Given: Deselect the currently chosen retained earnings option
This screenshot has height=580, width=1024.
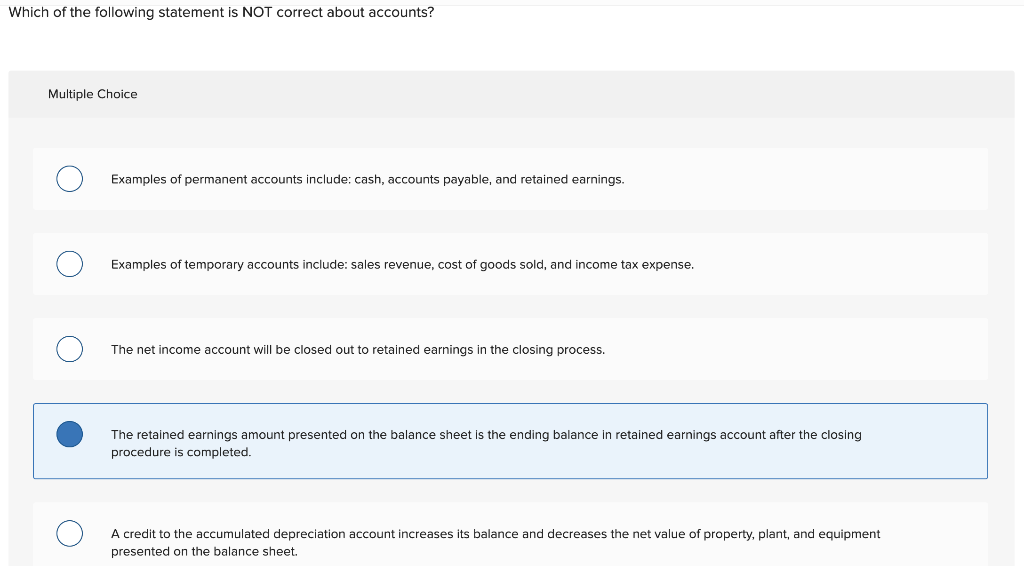Looking at the screenshot, I should tap(69, 434).
